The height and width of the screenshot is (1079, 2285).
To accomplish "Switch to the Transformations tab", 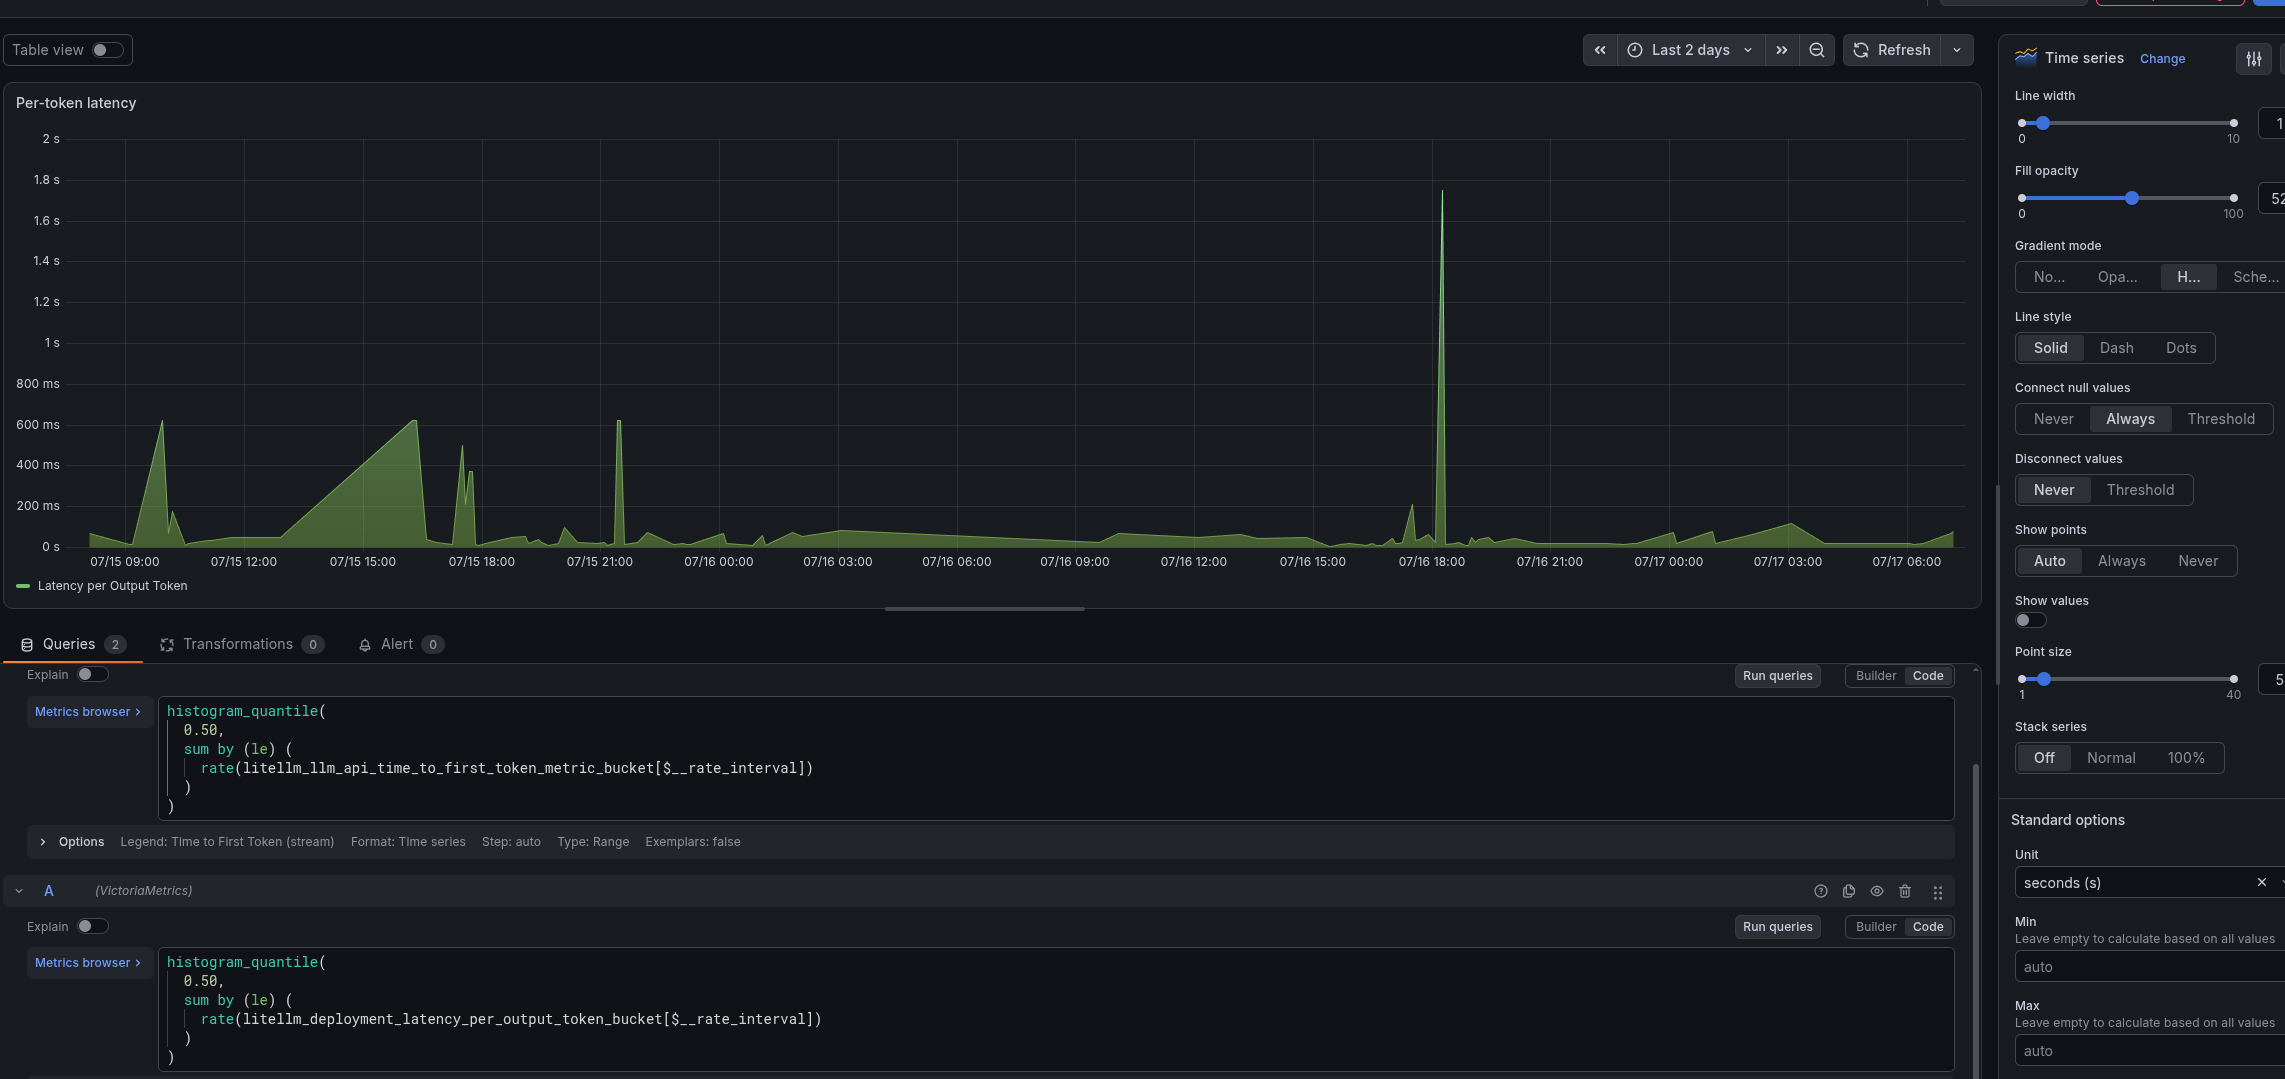I will [x=242, y=644].
